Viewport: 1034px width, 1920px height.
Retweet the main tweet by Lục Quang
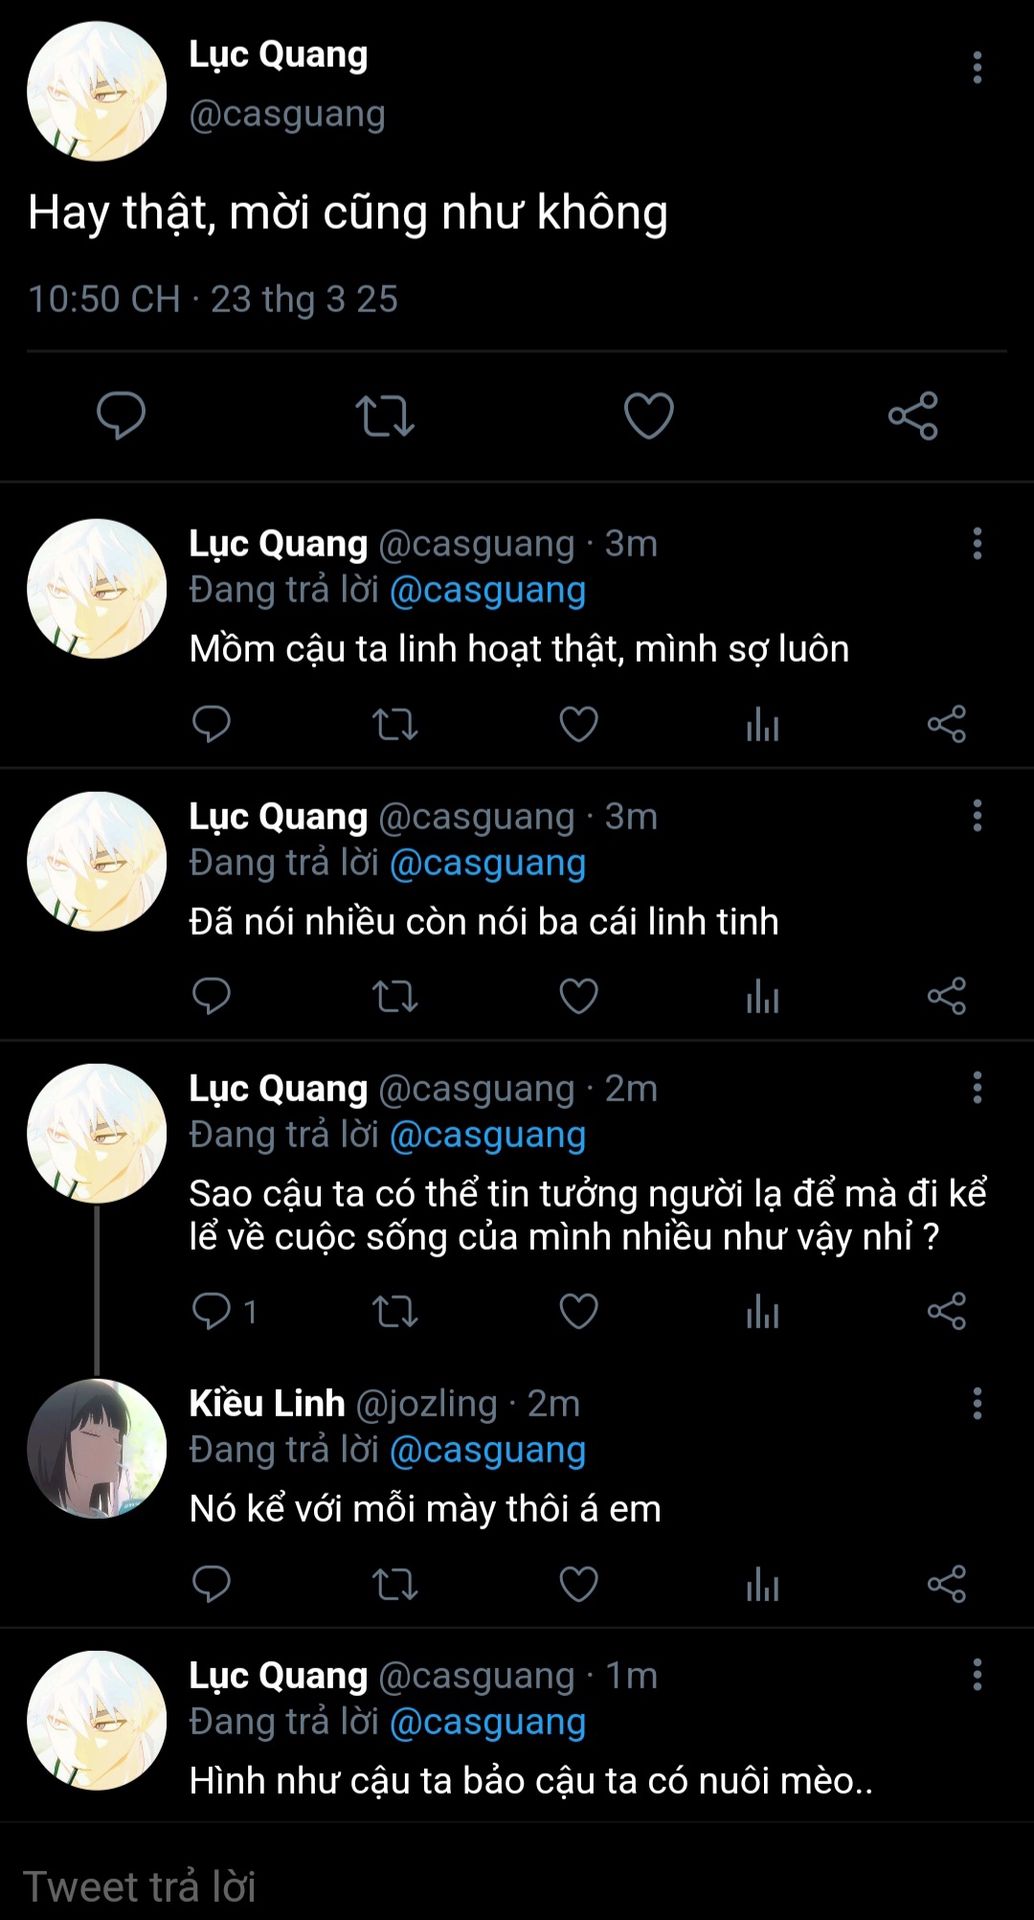click(385, 416)
